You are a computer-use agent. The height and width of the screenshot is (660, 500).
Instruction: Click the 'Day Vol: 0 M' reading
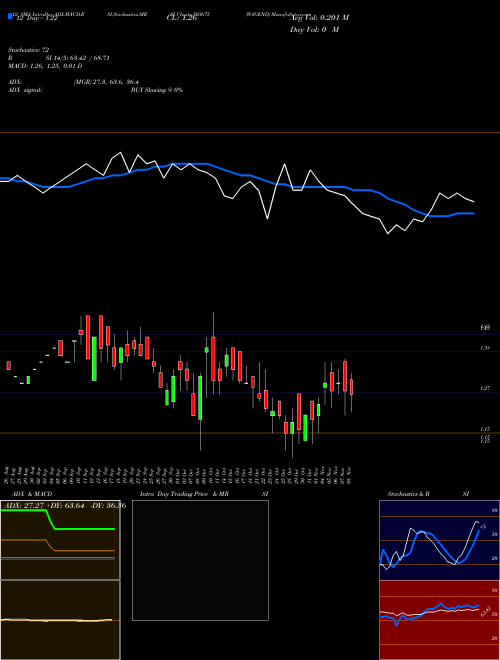[314, 30]
